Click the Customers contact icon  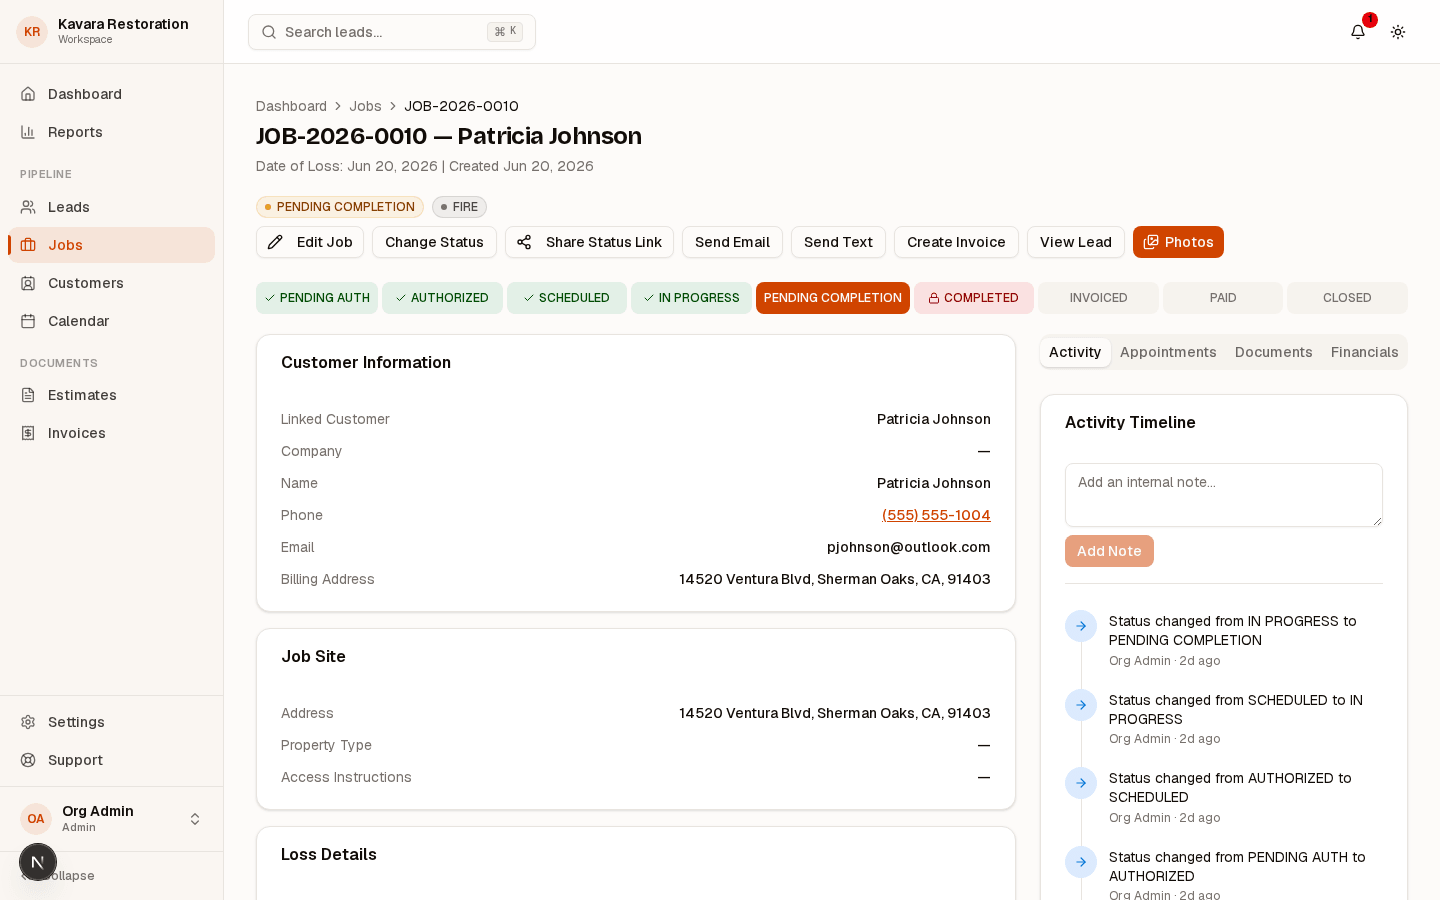[28, 283]
